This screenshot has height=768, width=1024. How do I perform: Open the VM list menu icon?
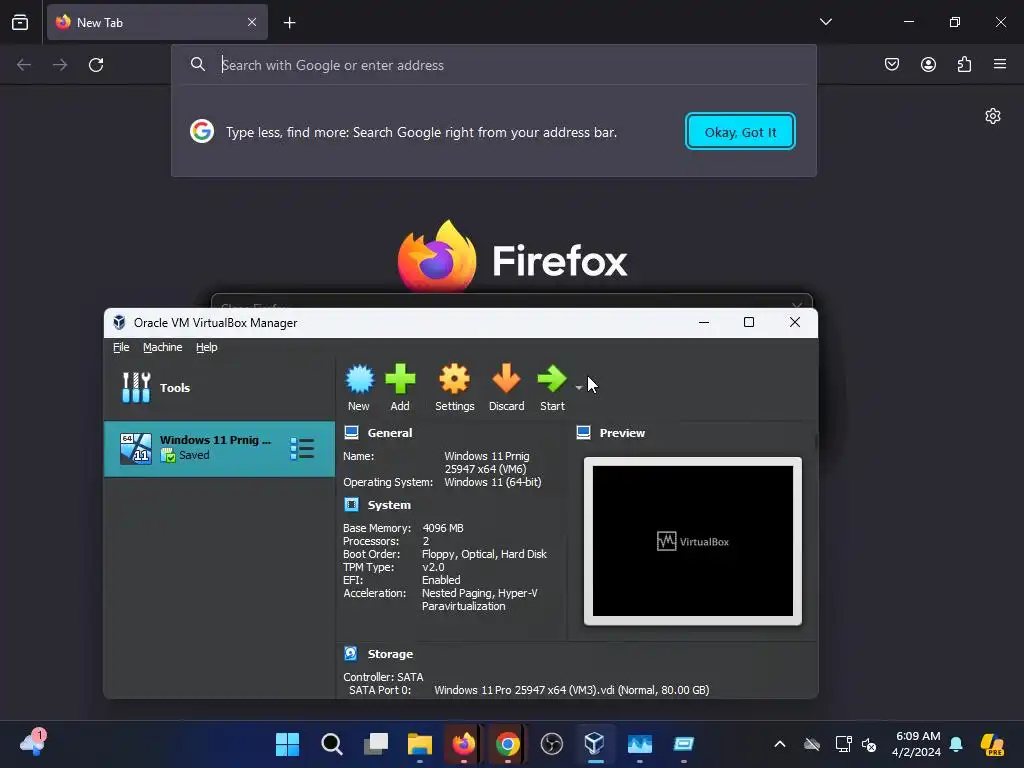302,449
